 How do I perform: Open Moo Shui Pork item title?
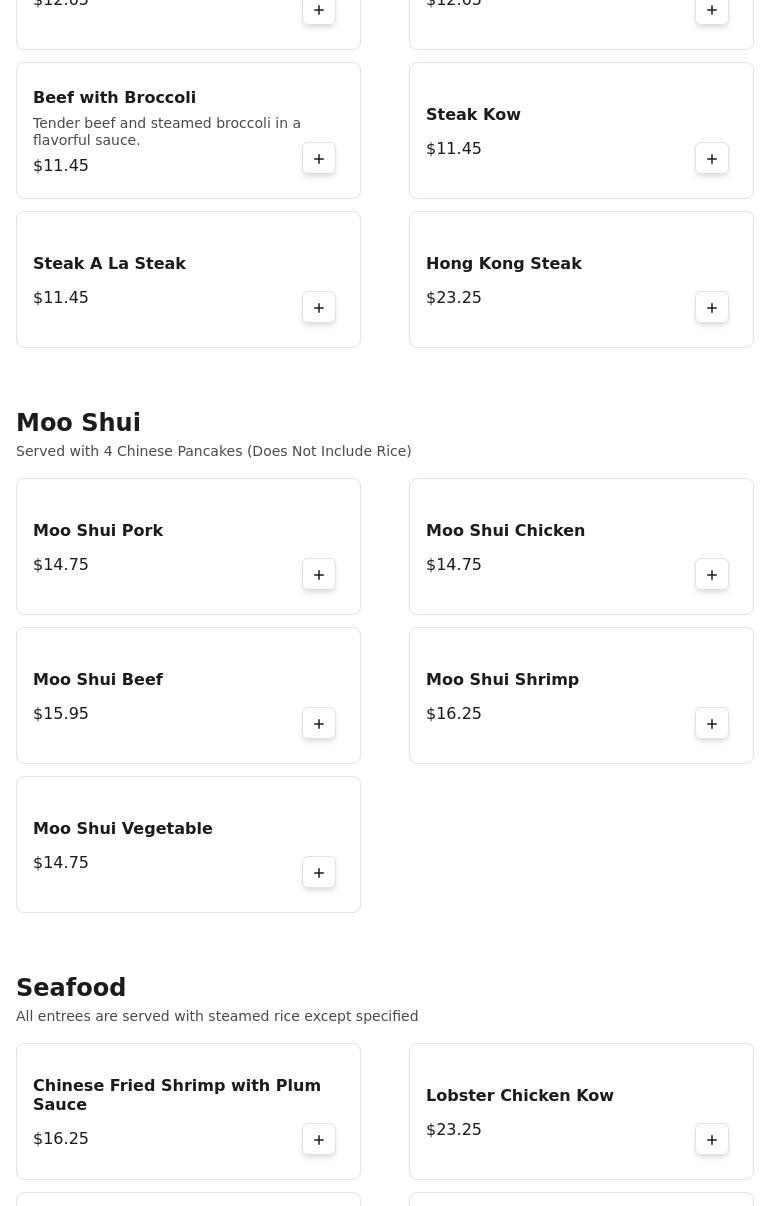pos(98,531)
